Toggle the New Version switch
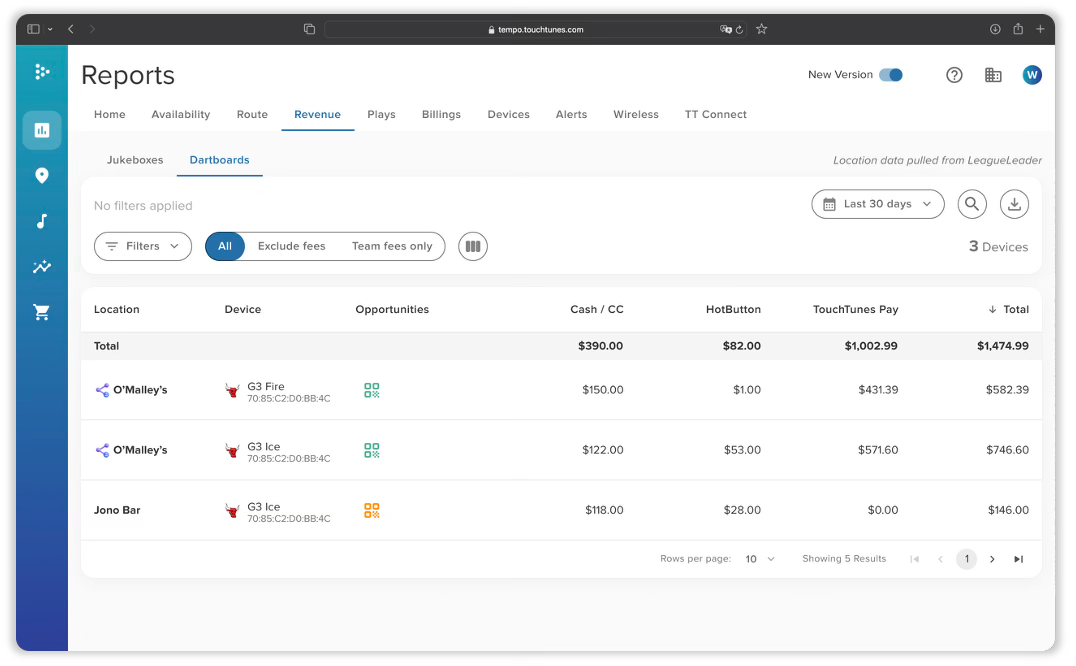 [x=890, y=75]
